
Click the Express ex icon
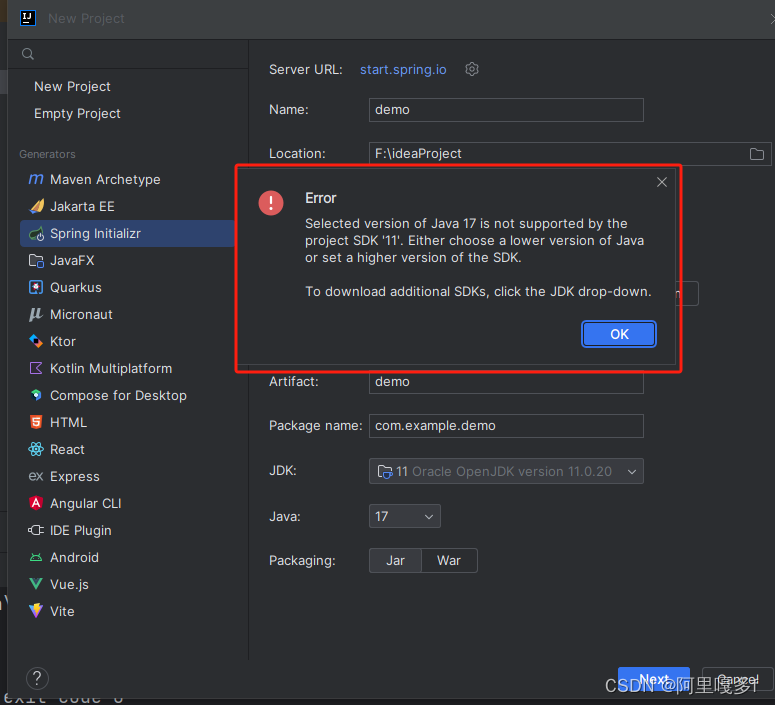pyautogui.click(x=36, y=476)
